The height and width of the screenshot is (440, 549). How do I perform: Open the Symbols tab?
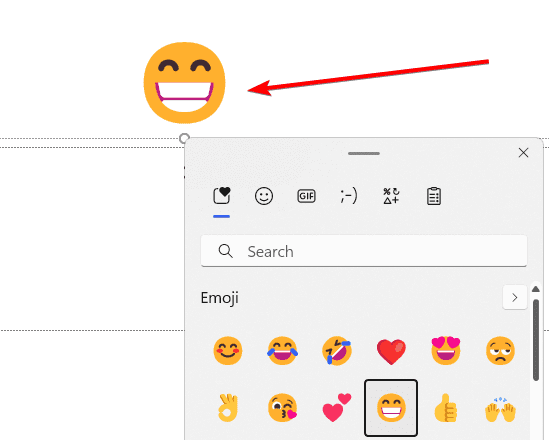391,196
